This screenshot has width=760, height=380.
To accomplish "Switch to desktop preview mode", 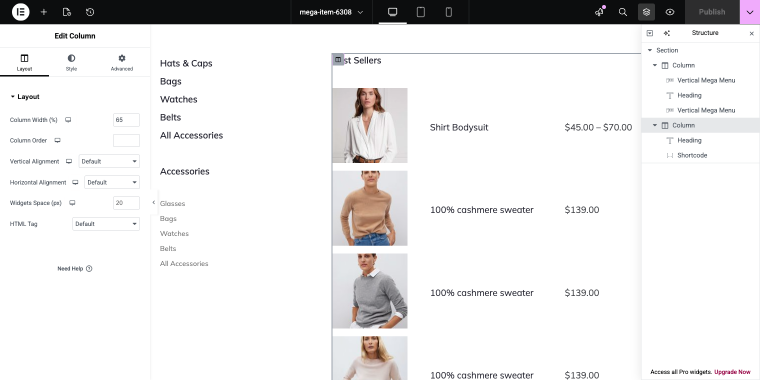I will pos(393,12).
